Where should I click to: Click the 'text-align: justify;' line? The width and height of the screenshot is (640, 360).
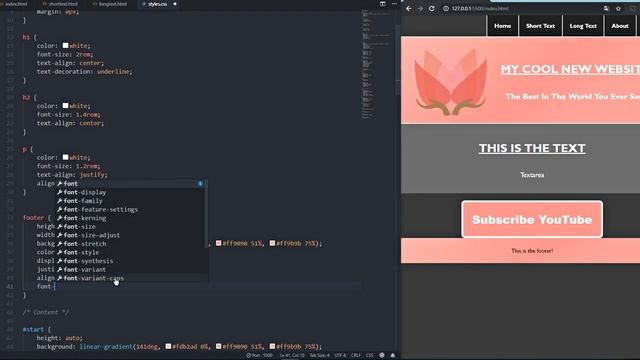pyautogui.click(x=72, y=175)
